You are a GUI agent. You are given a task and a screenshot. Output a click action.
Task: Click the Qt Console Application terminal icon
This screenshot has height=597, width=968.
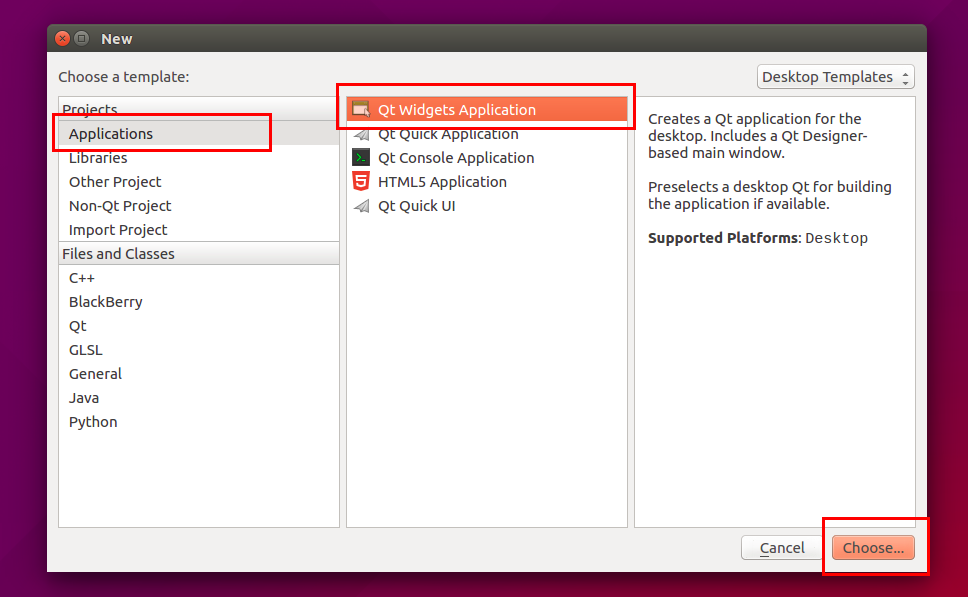(361, 157)
